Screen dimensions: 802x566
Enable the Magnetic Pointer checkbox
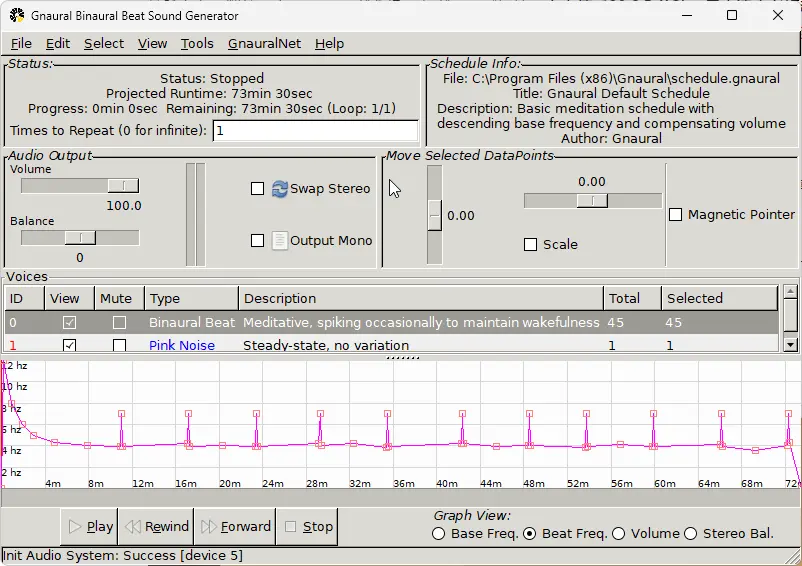click(676, 215)
